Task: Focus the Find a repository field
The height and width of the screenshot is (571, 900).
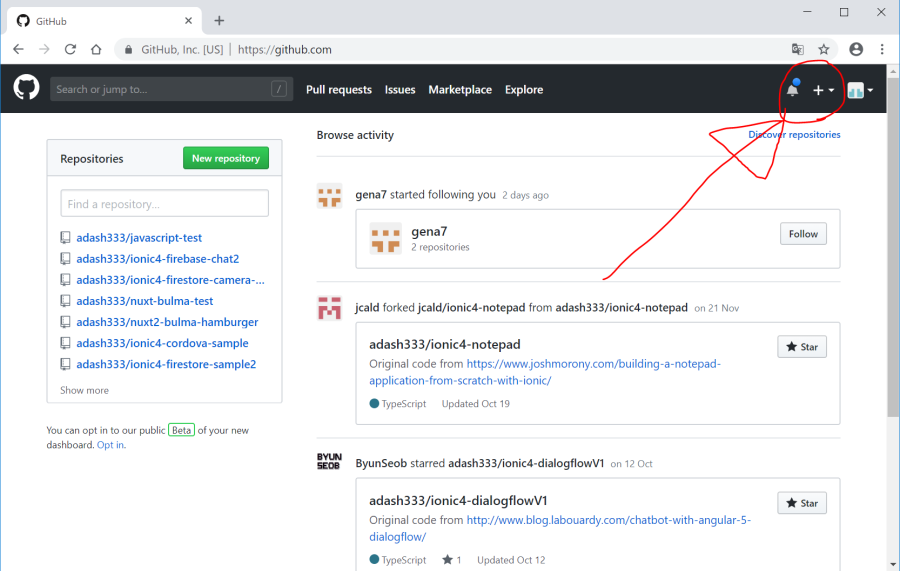Action: [x=164, y=204]
